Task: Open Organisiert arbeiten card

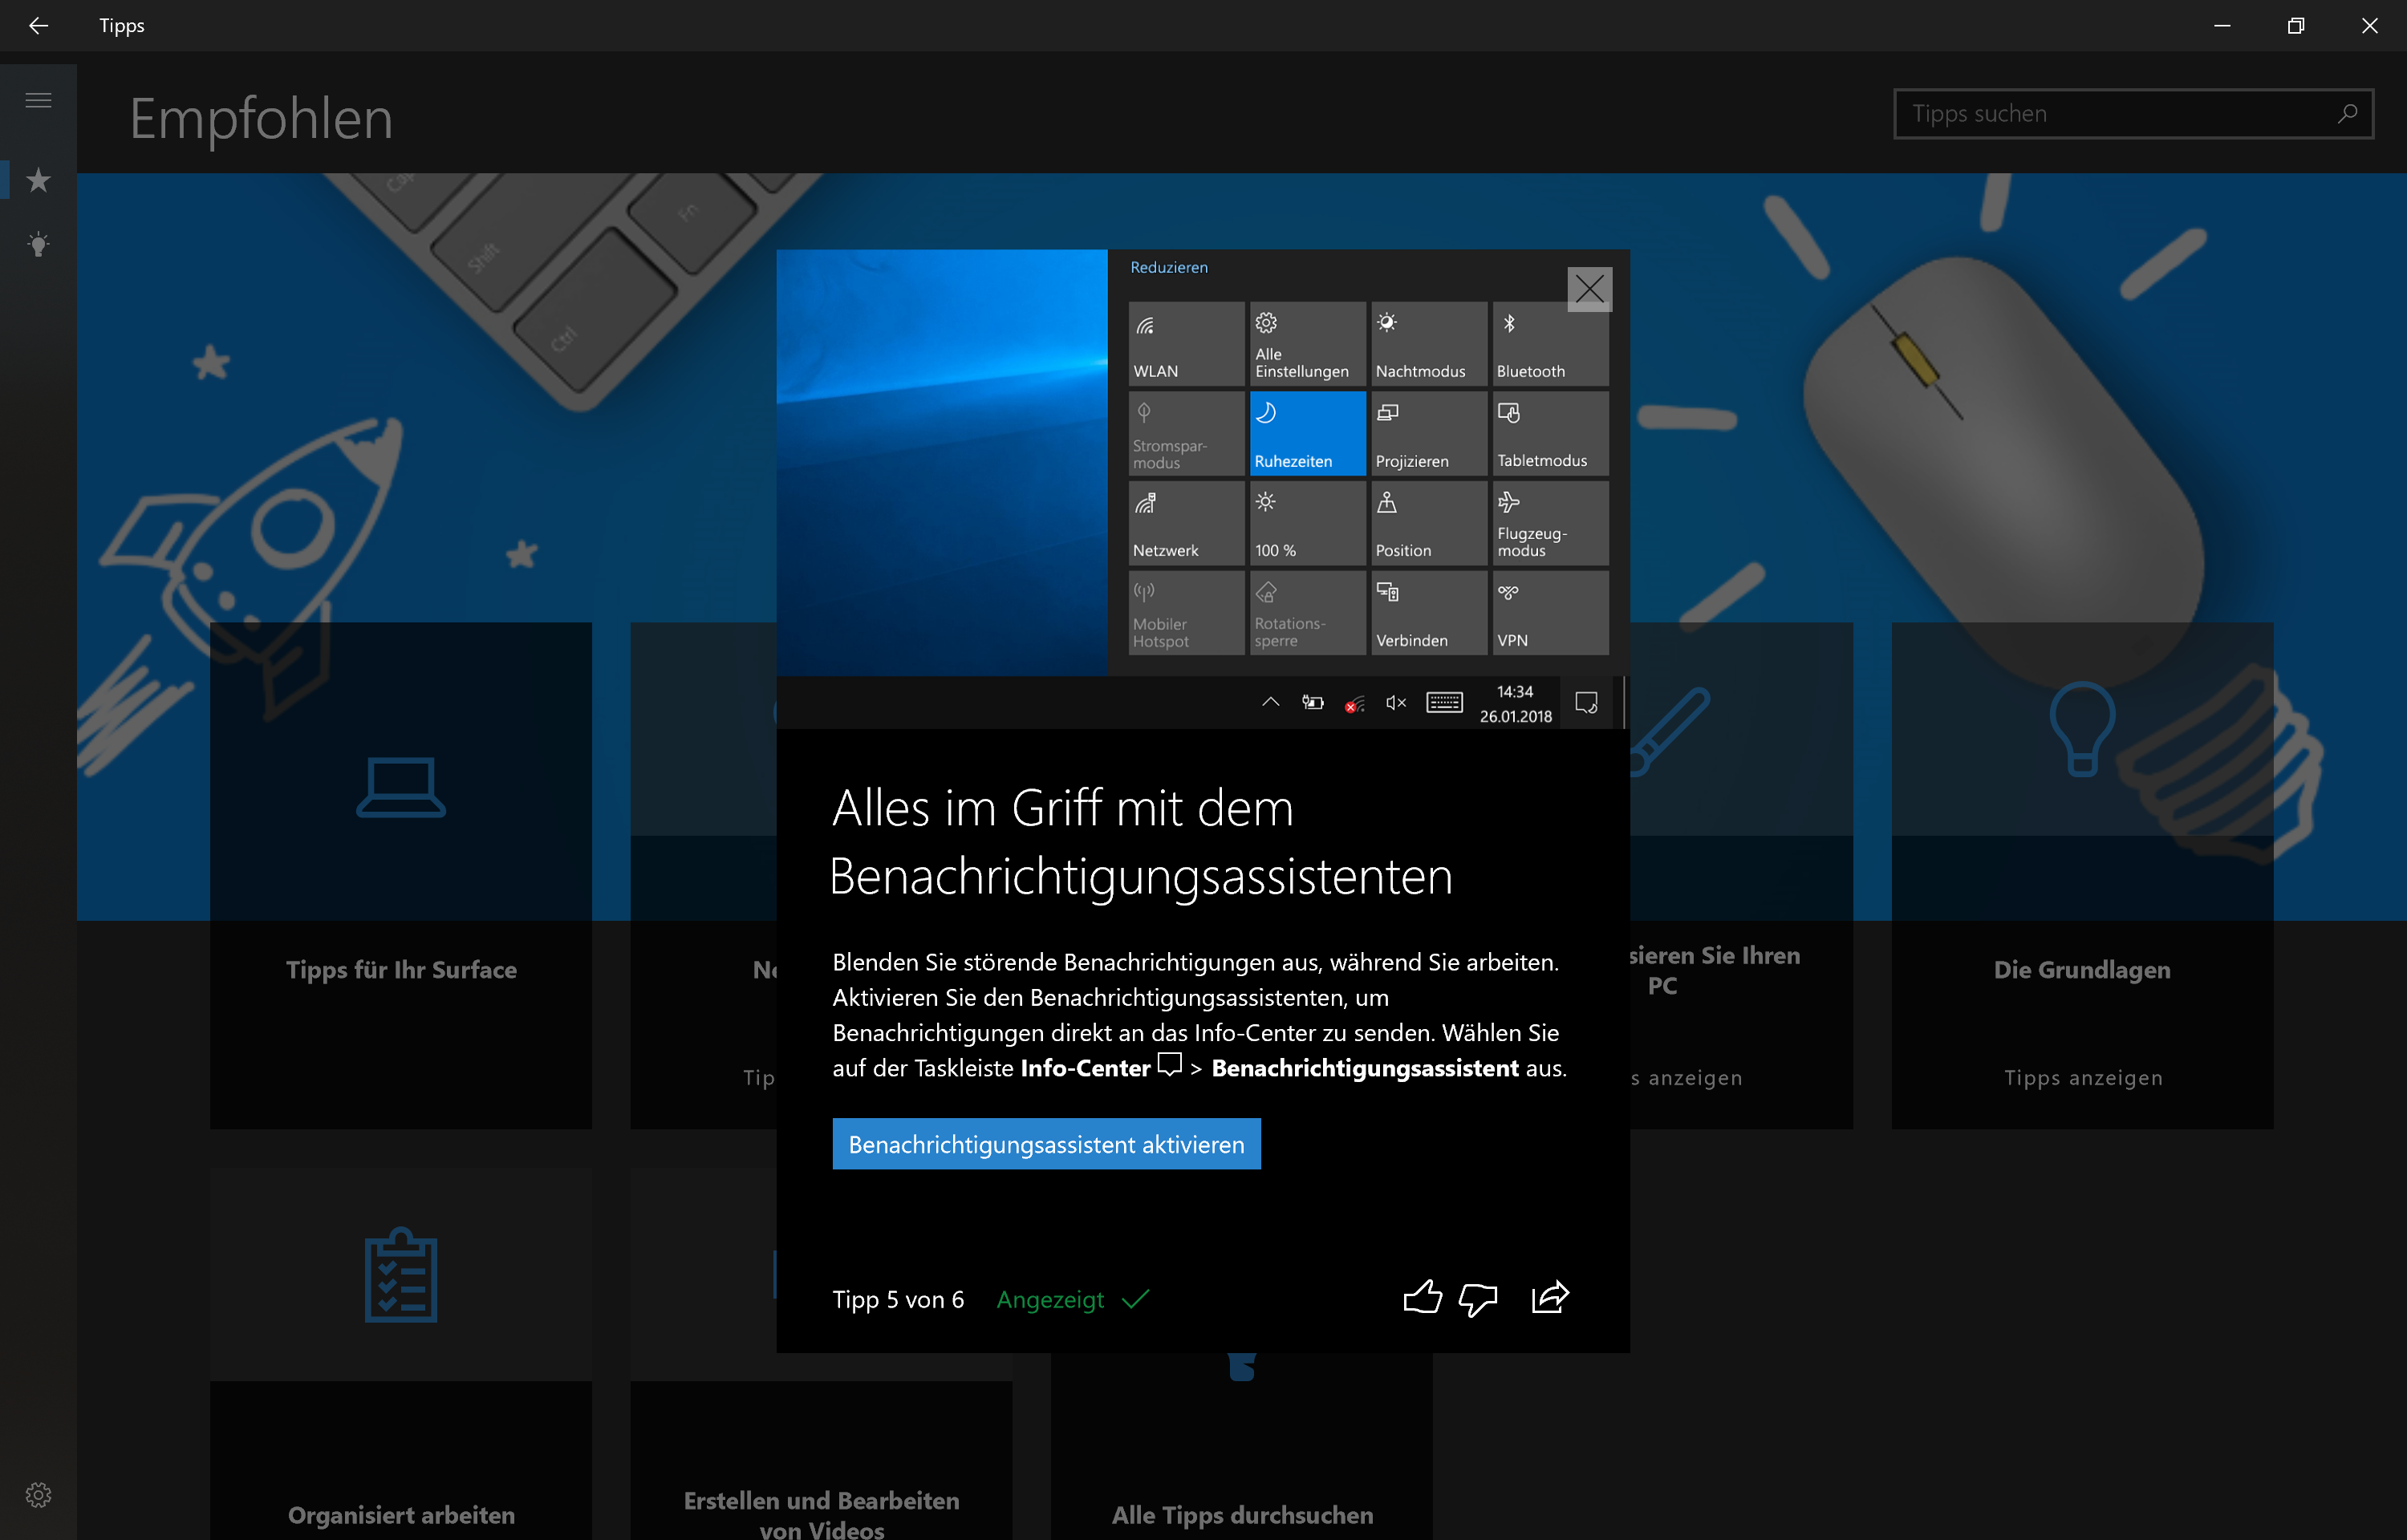Action: point(401,1354)
